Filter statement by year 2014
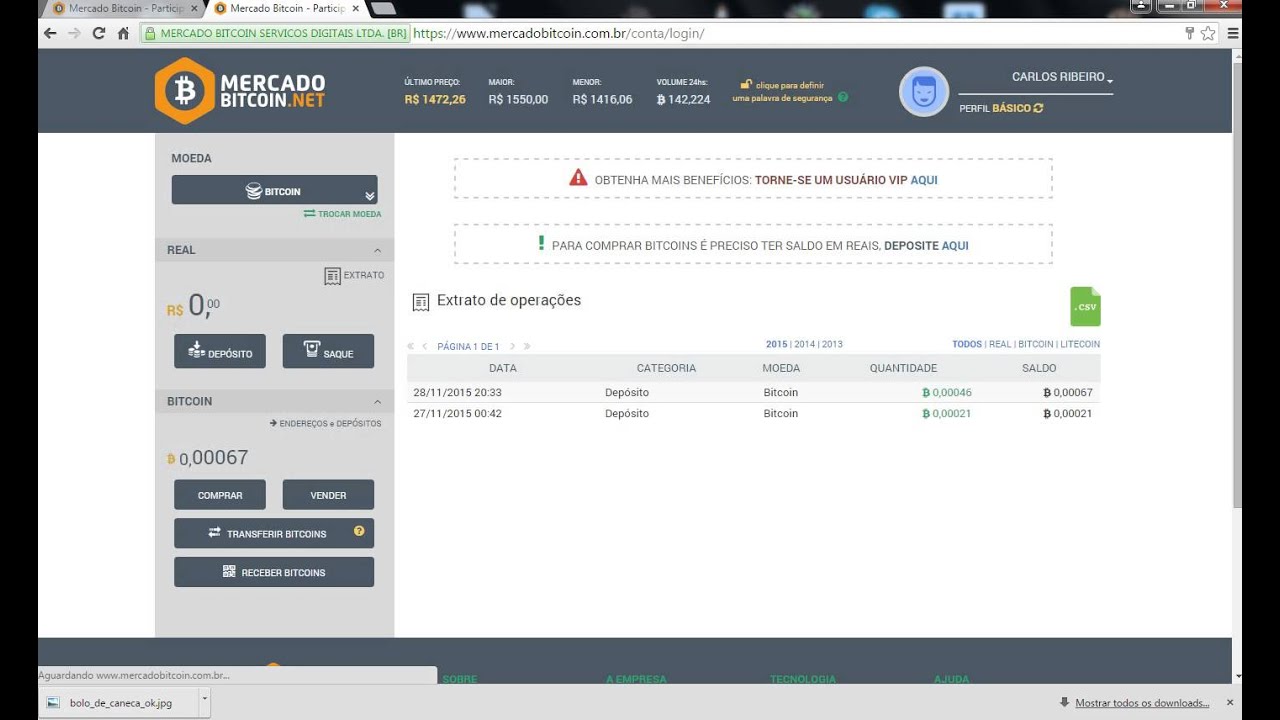1280x720 pixels. pyautogui.click(x=804, y=344)
